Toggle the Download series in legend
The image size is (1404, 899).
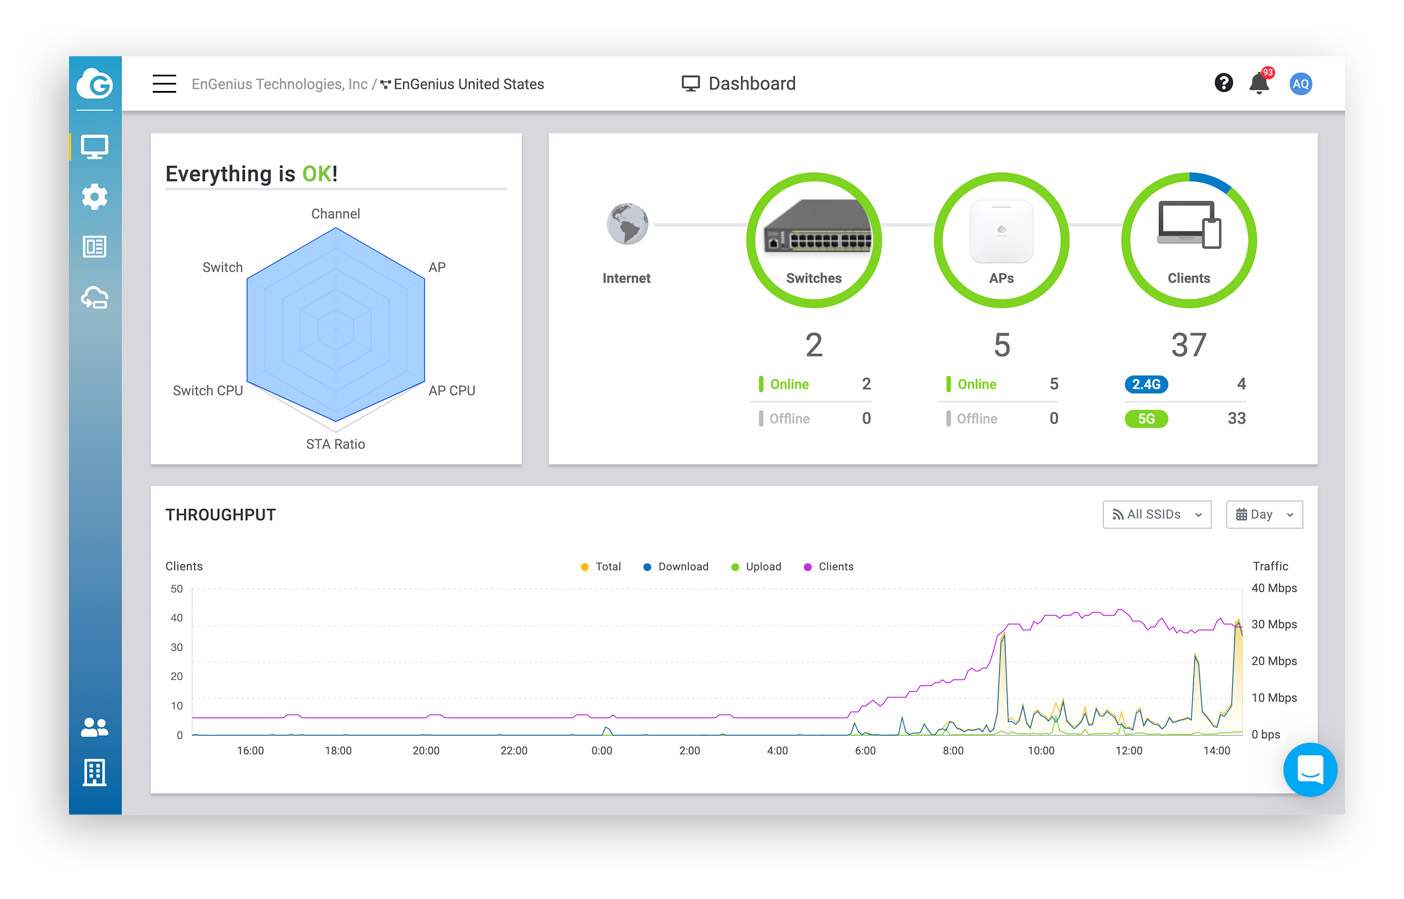(676, 567)
